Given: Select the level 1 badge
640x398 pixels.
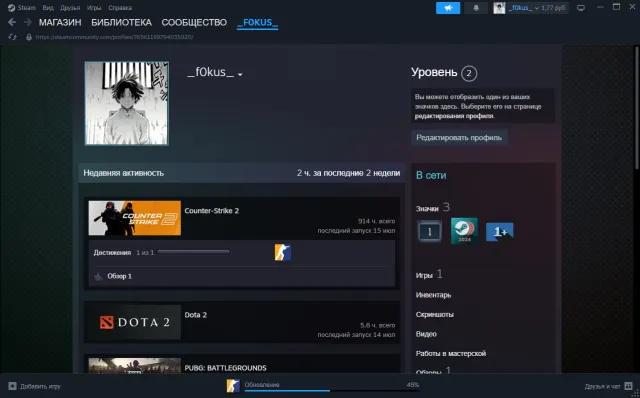Looking at the screenshot, I should 429,231.
